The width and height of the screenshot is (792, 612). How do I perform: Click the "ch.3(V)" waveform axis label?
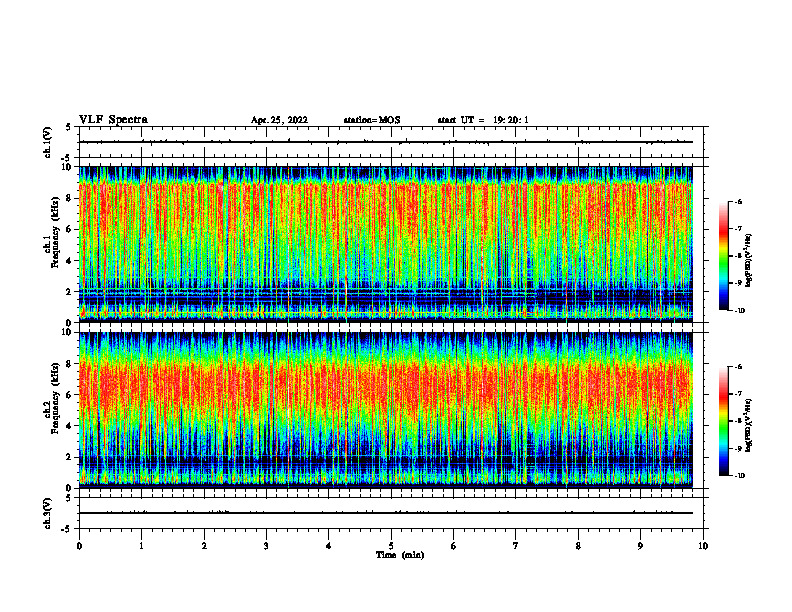(x=48, y=513)
